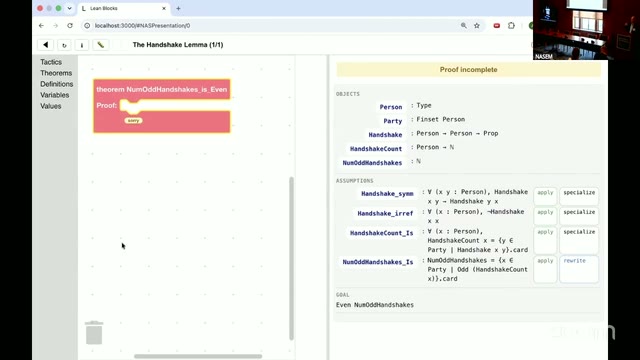
Task: Open the Tactics toolbox category
Action: [51, 62]
